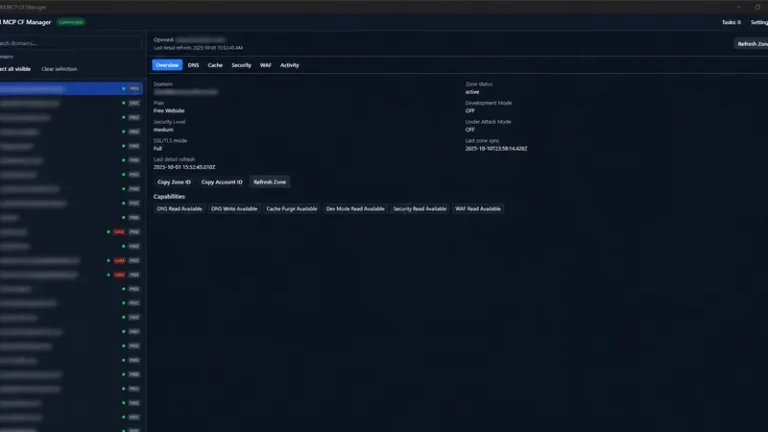Image resolution: width=768 pixels, height=432 pixels.
Task: Click the MCP CF Manager app title
Action: (27, 22)
